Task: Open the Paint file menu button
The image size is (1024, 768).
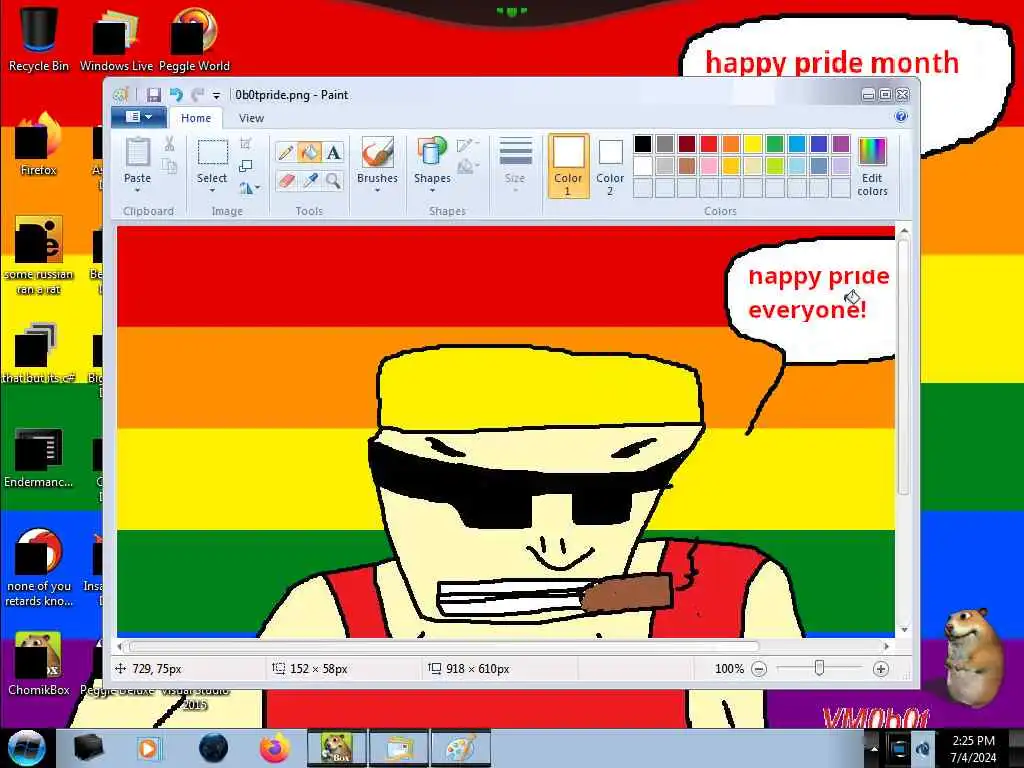Action: (x=138, y=117)
